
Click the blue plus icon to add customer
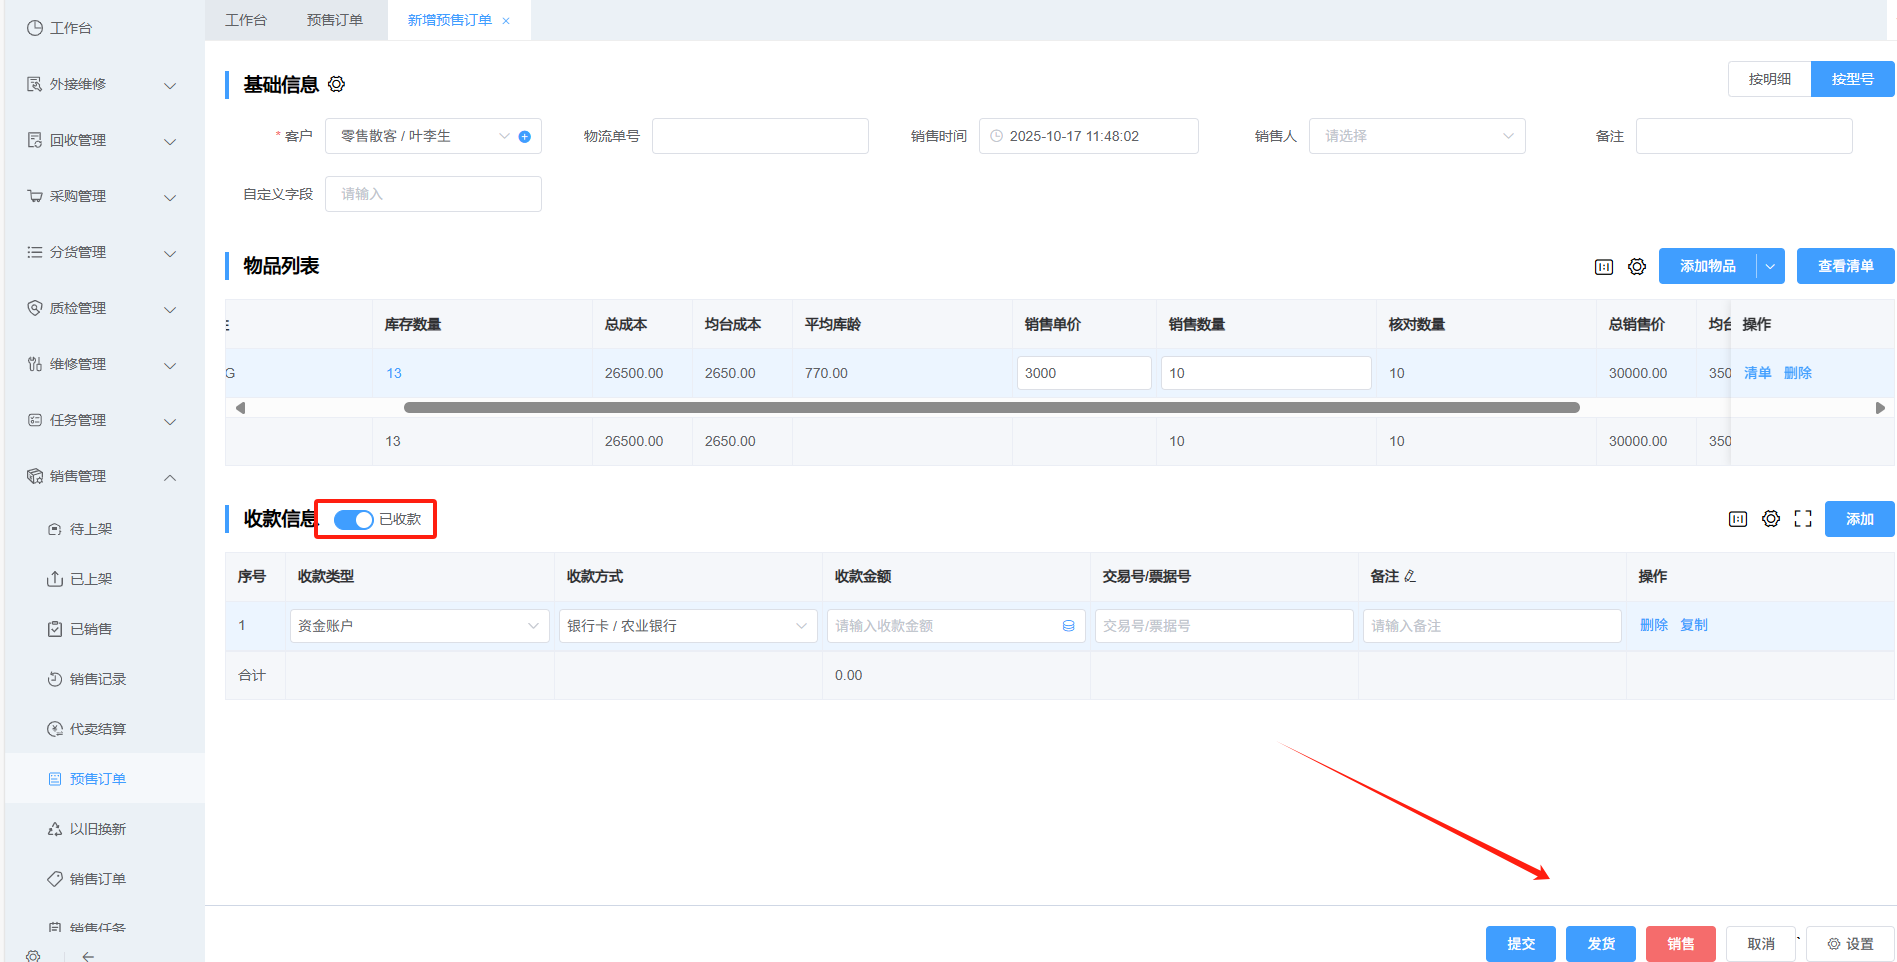524,137
